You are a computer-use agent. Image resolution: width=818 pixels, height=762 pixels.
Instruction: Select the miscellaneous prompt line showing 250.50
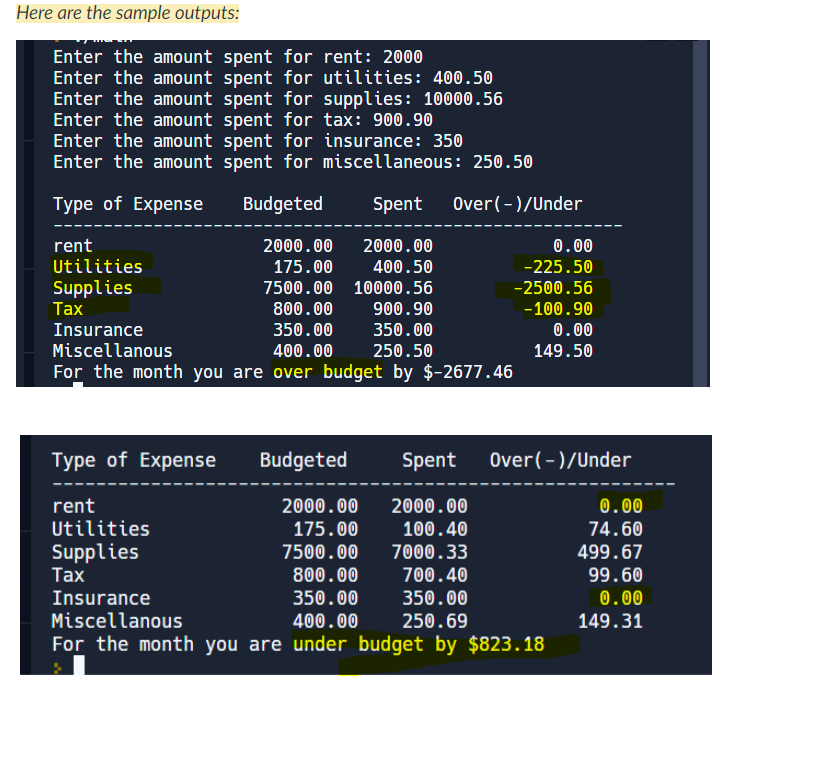[293, 162]
